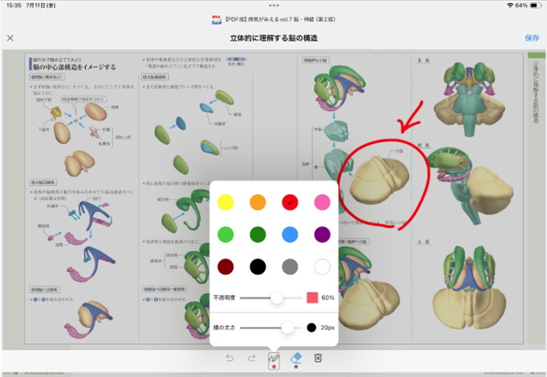
Task: Tap the PDF book app icon in header
Action: click(x=217, y=20)
